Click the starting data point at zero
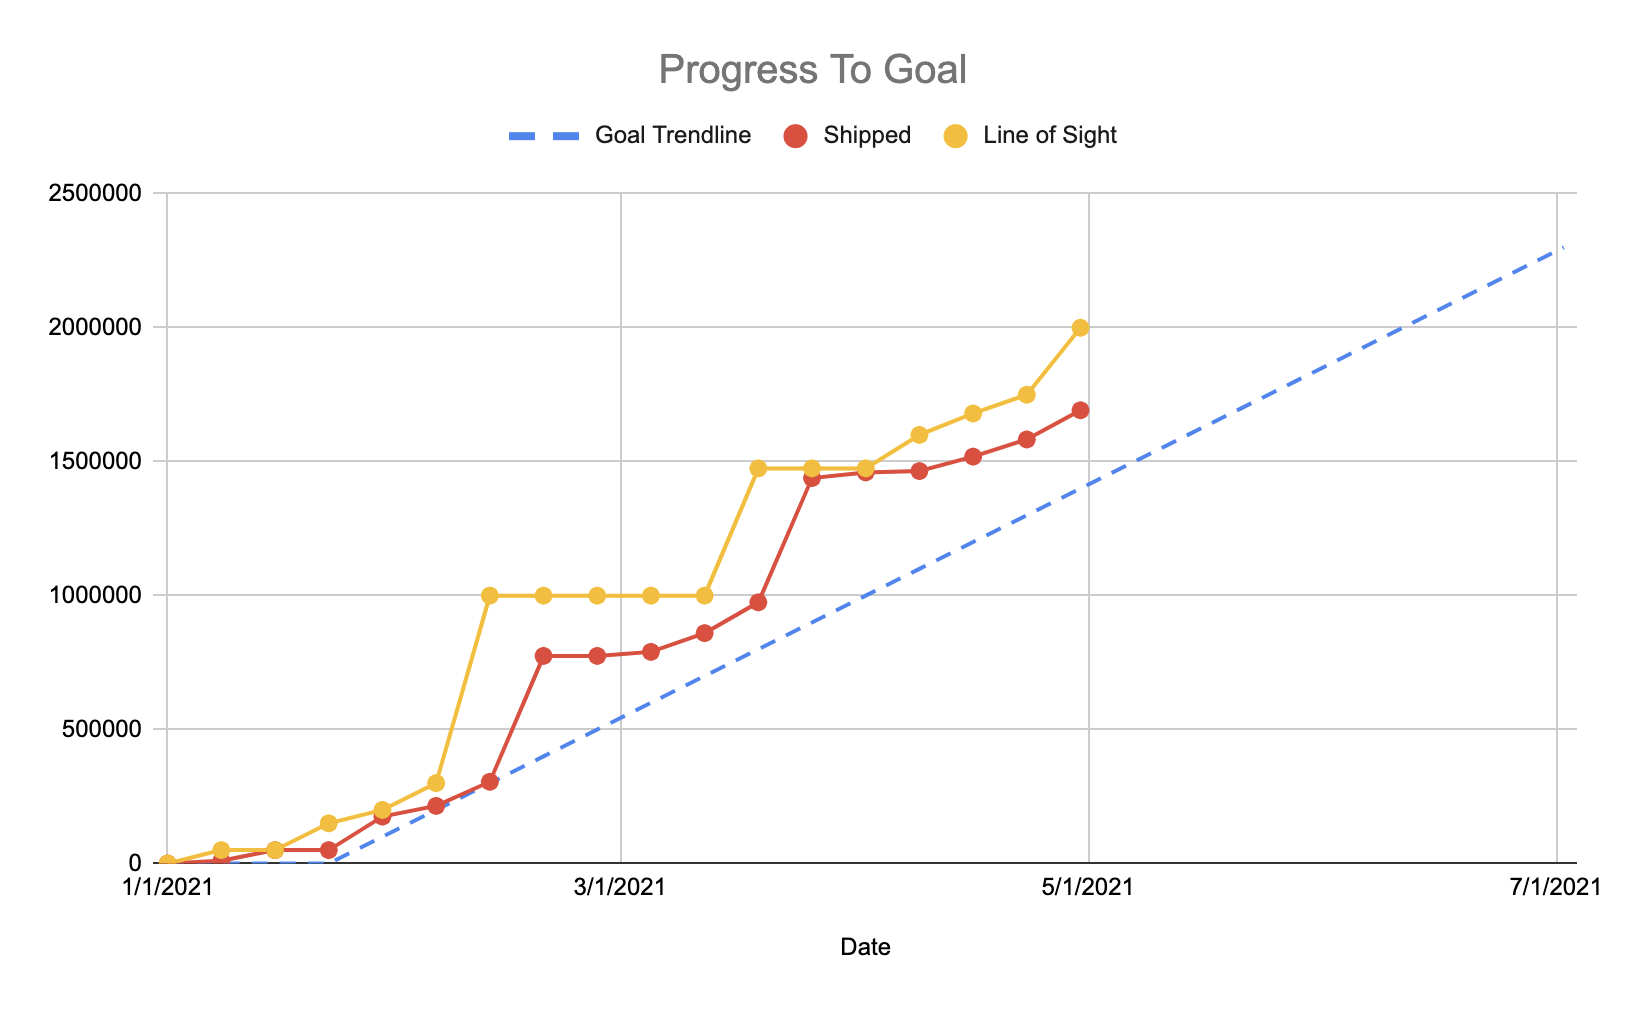 168,862
